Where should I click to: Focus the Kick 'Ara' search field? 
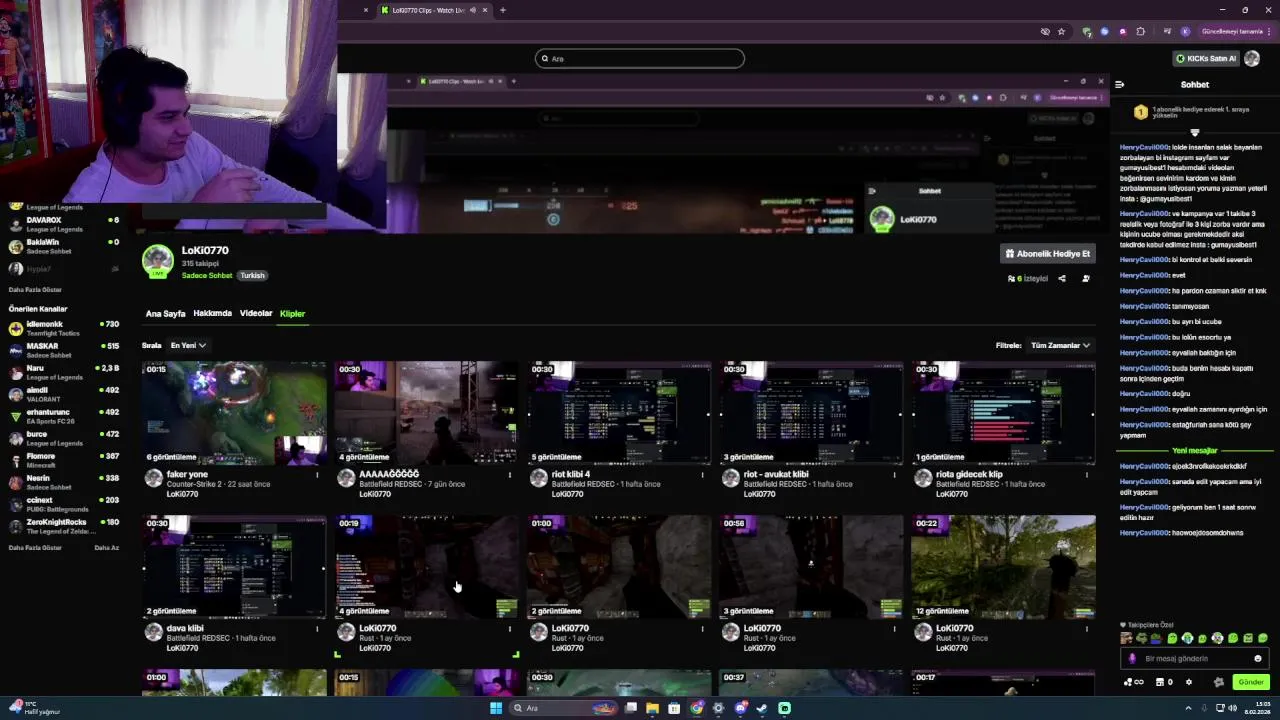click(x=640, y=58)
